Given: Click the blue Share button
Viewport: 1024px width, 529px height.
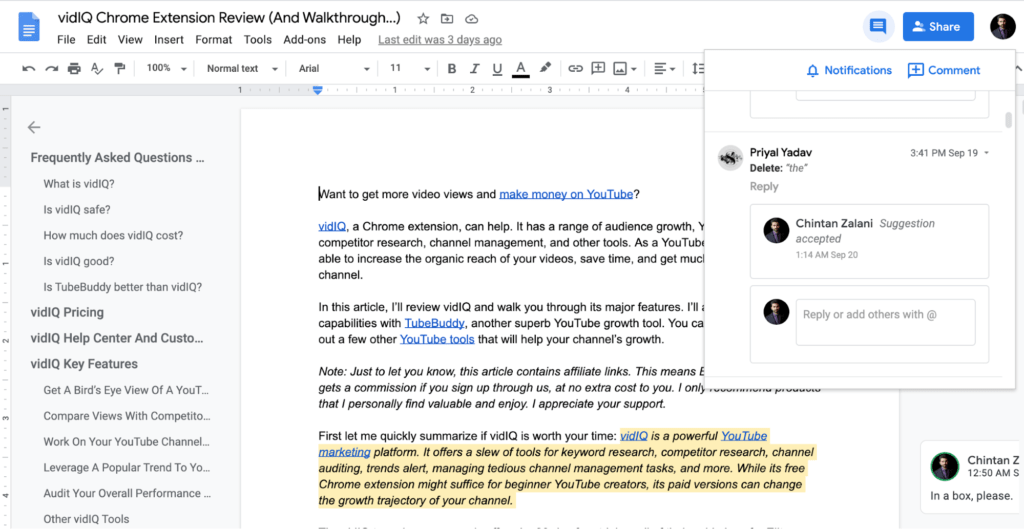Looking at the screenshot, I should (x=937, y=27).
